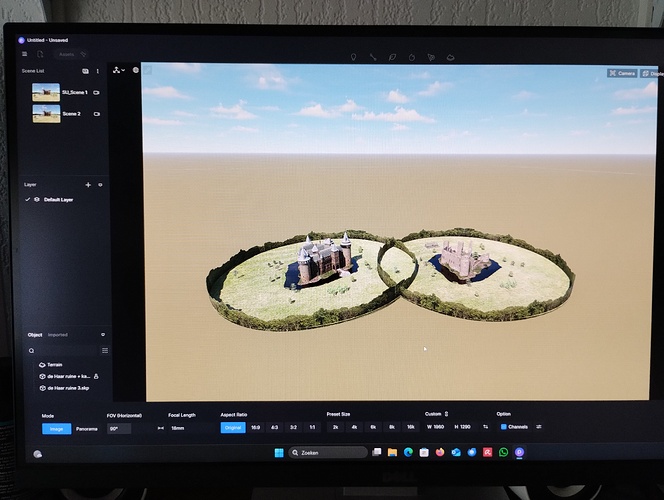Choose 3:2 aspect ratio

click(x=293, y=428)
